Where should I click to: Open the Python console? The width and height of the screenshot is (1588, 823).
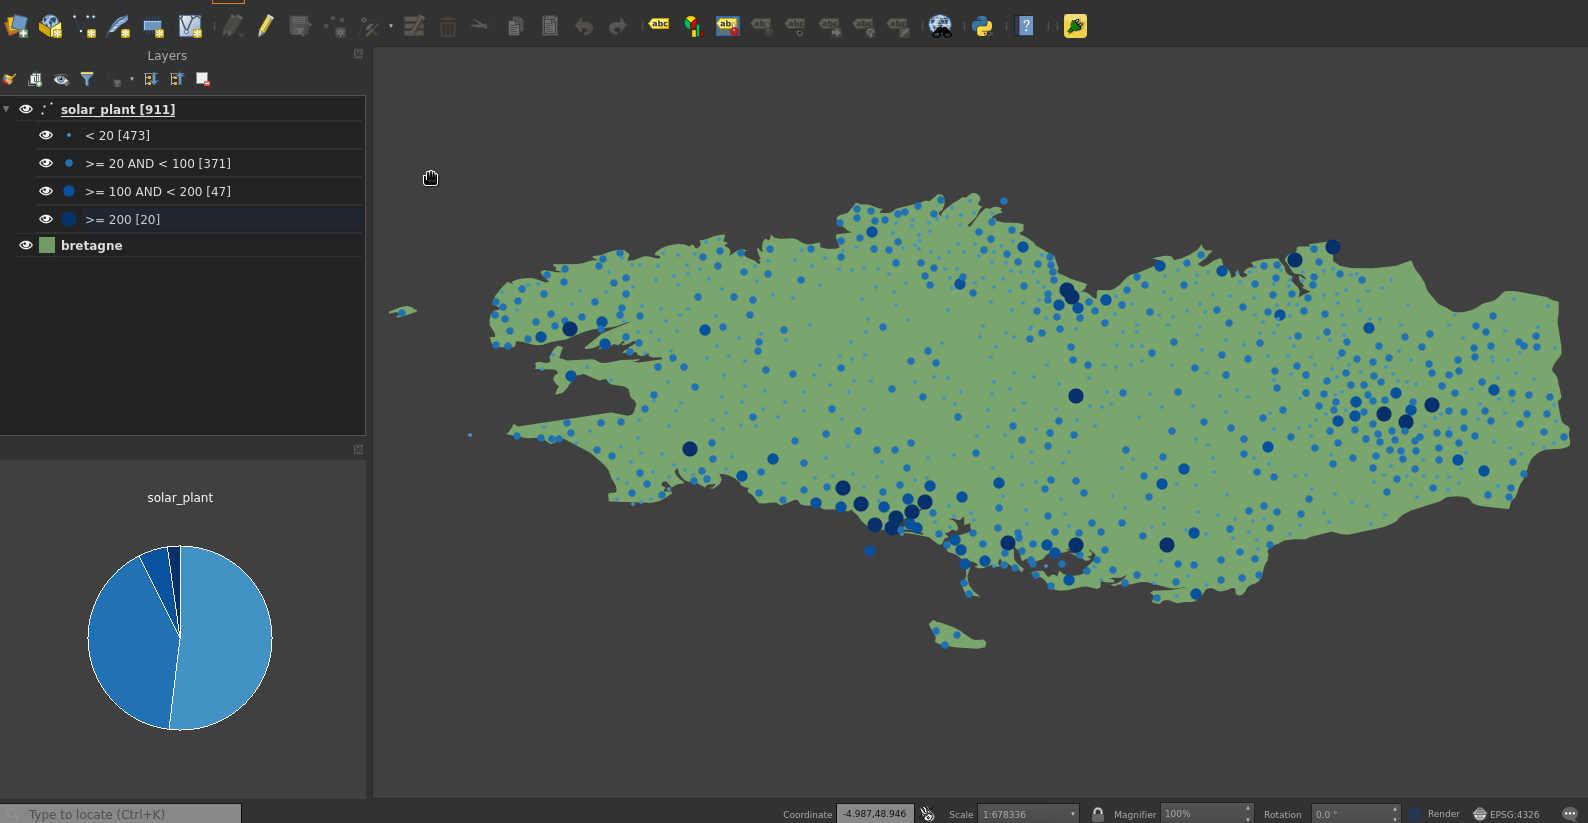[982, 26]
